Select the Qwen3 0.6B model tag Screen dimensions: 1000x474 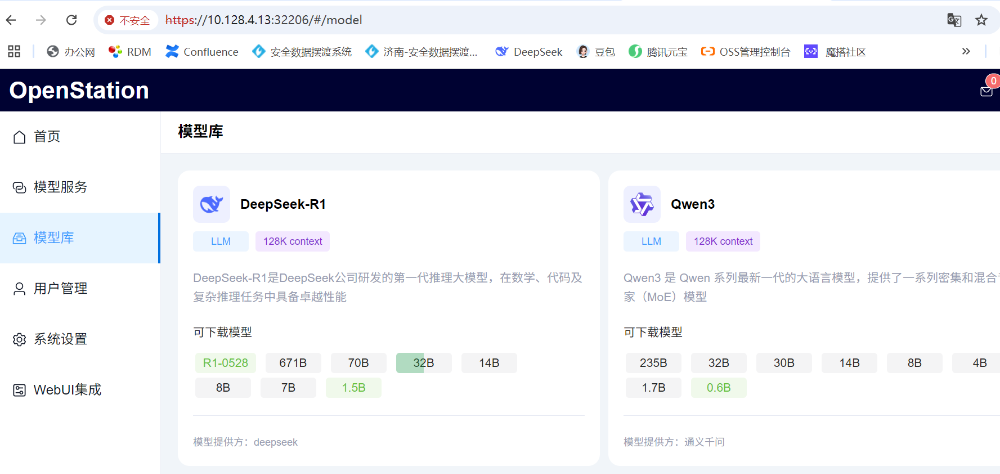coord(718,388)
